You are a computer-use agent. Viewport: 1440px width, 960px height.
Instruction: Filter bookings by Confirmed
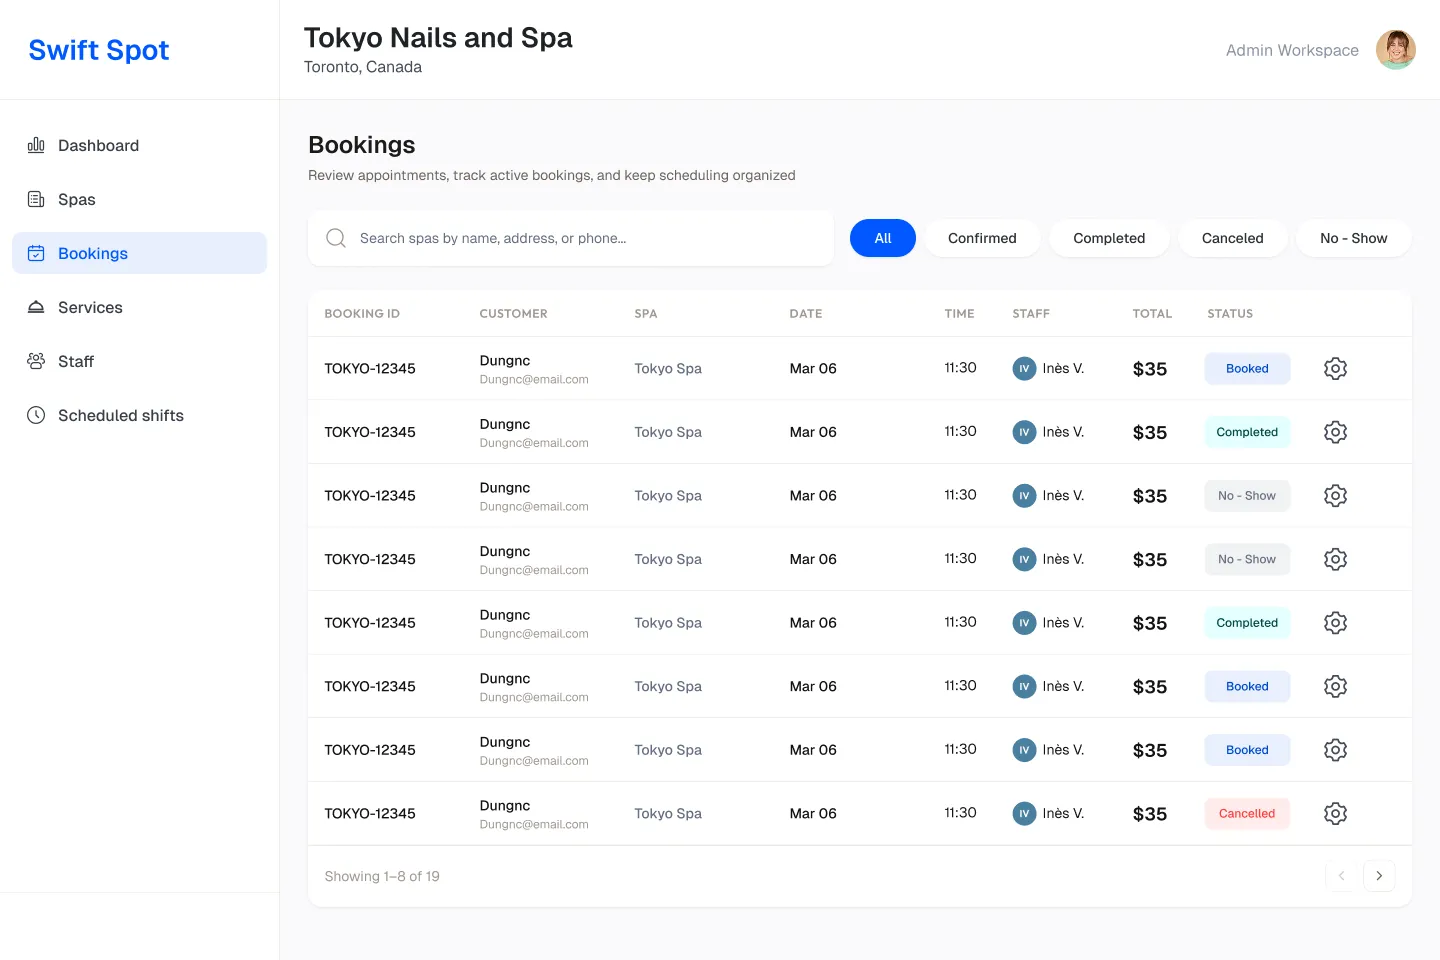[x=981, y=238]
